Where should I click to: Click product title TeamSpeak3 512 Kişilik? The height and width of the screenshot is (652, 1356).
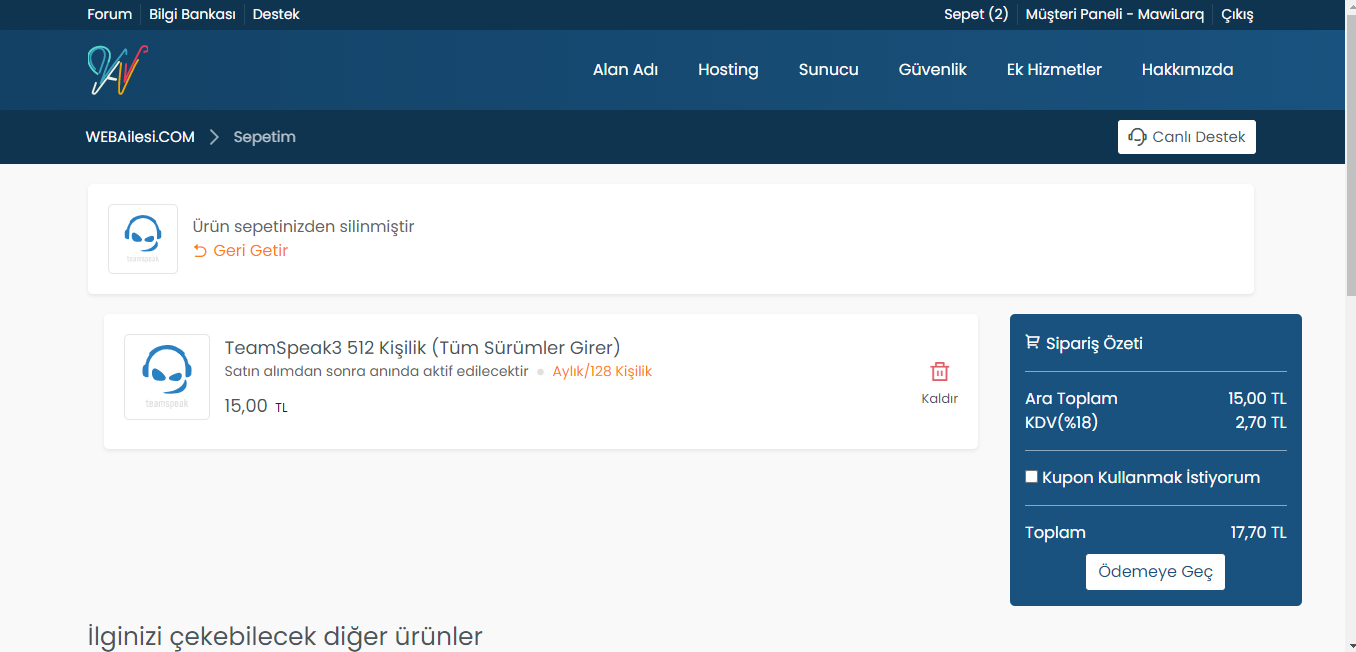pos(422,348)
